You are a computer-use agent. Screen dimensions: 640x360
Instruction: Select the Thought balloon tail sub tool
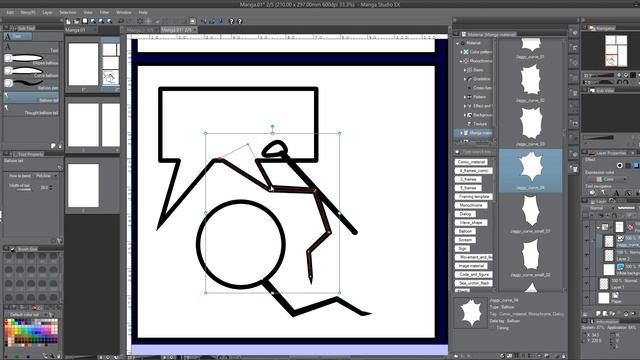point(32,109)
